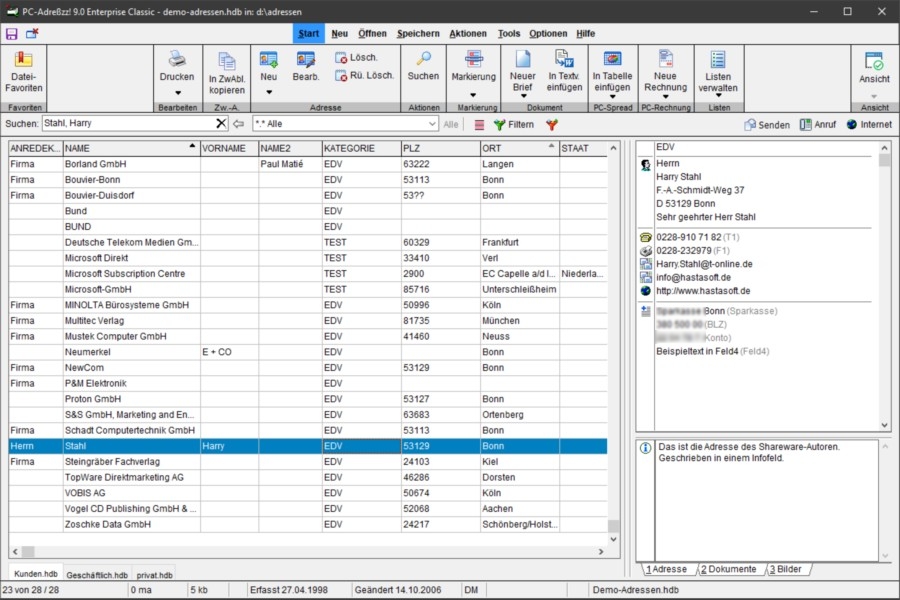This screenshot has height=600, width=900.
Task: Open the Optionen menu
Action: tap(548, 33)
